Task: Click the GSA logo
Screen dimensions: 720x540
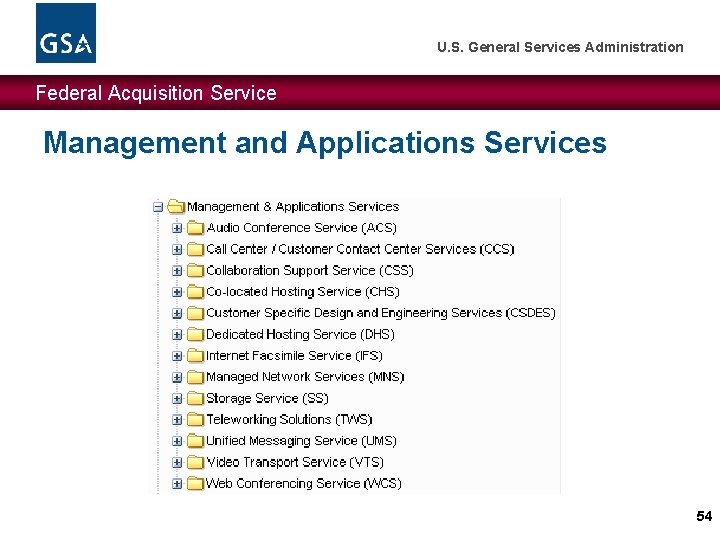Action: coord(66,33)
